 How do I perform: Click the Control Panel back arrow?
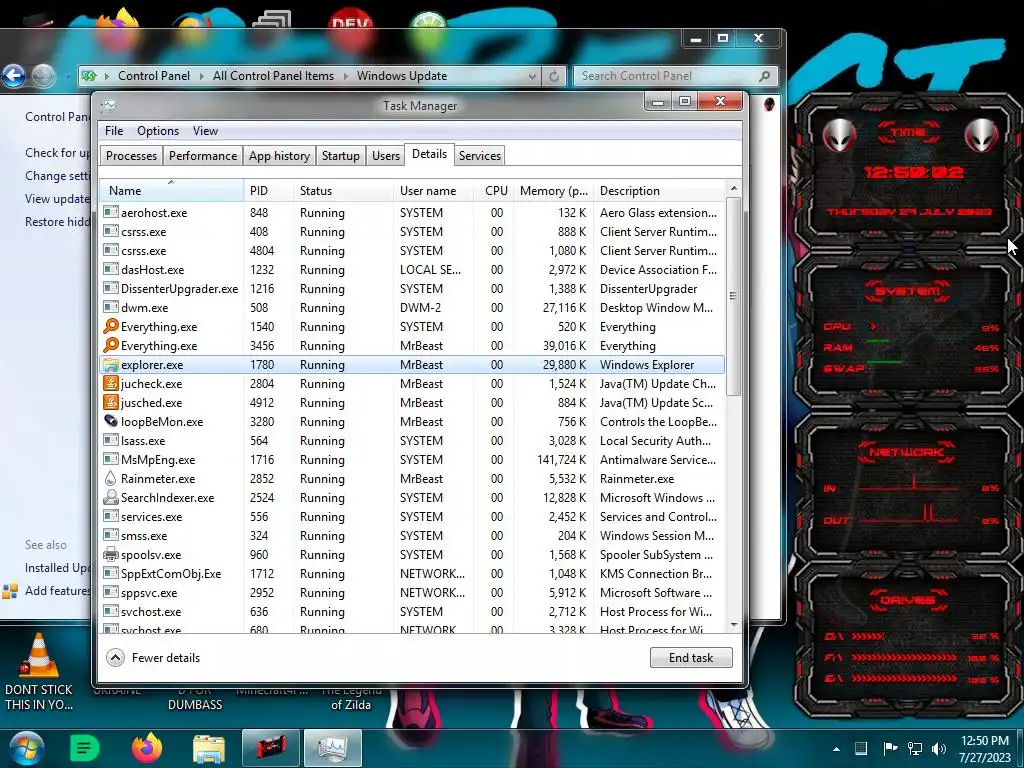click(13, 76)
